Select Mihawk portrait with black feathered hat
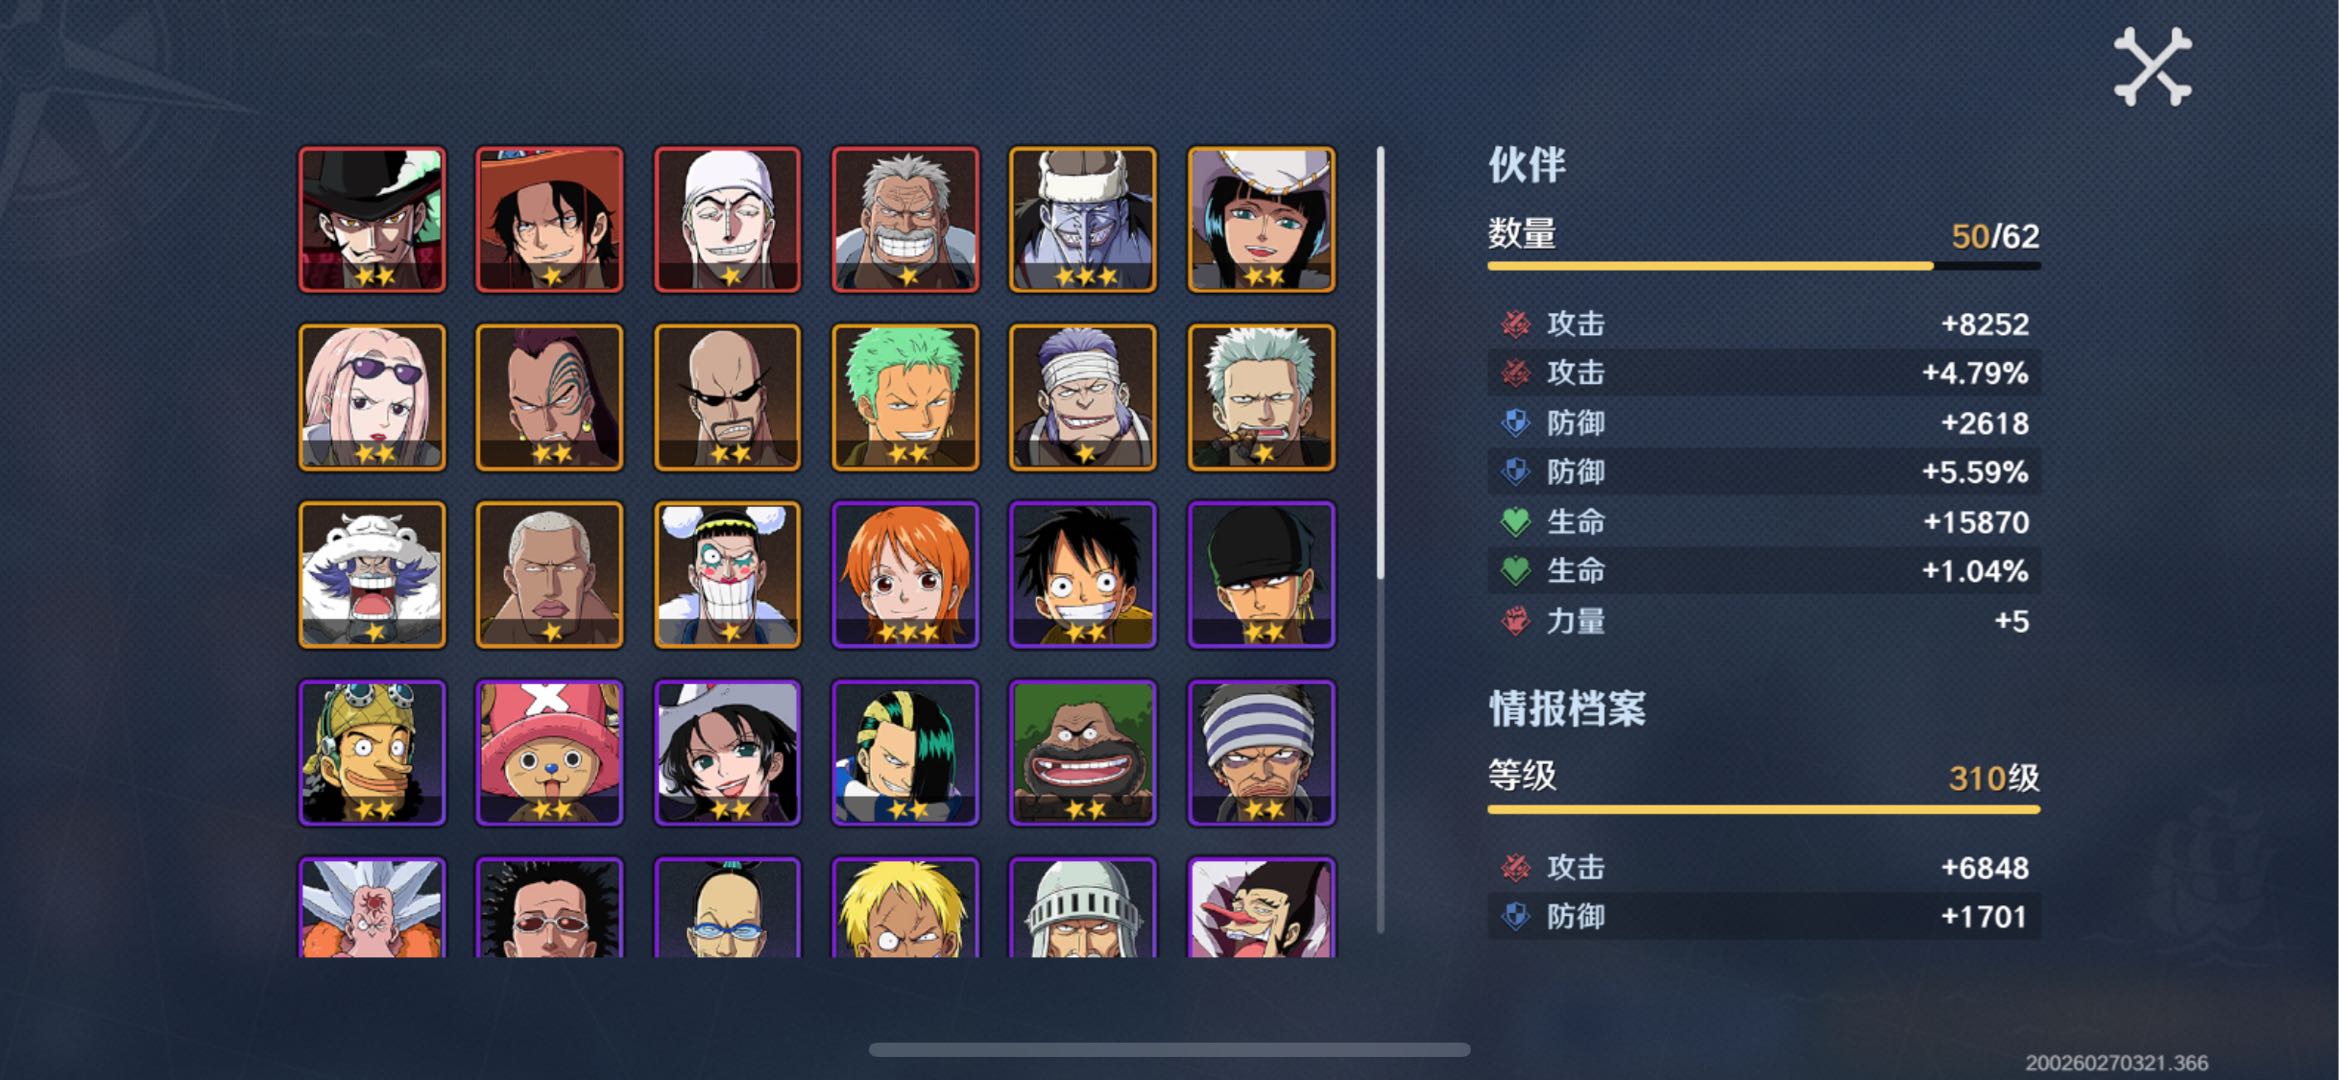The height and width of the screenshot is (1080, 2339). [x=372, y=220]
